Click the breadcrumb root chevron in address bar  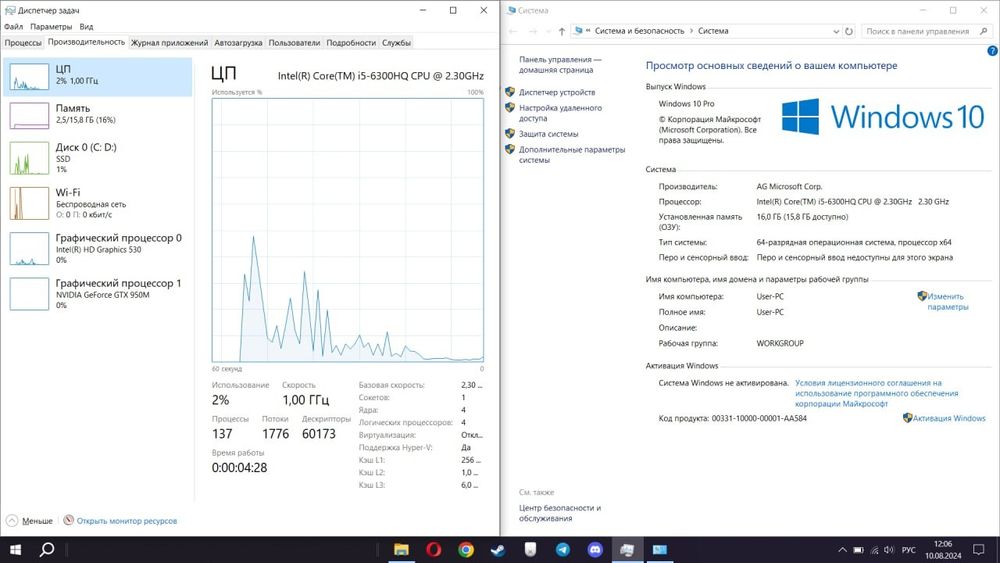coord(587,31)
